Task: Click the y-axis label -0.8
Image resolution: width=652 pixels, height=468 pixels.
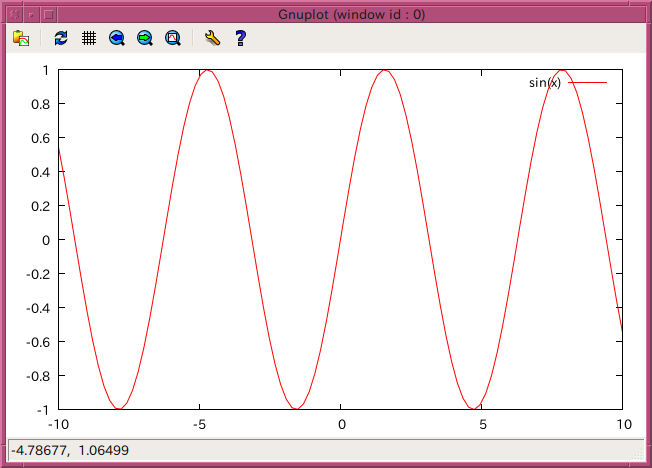Action: tap(38, 376)
